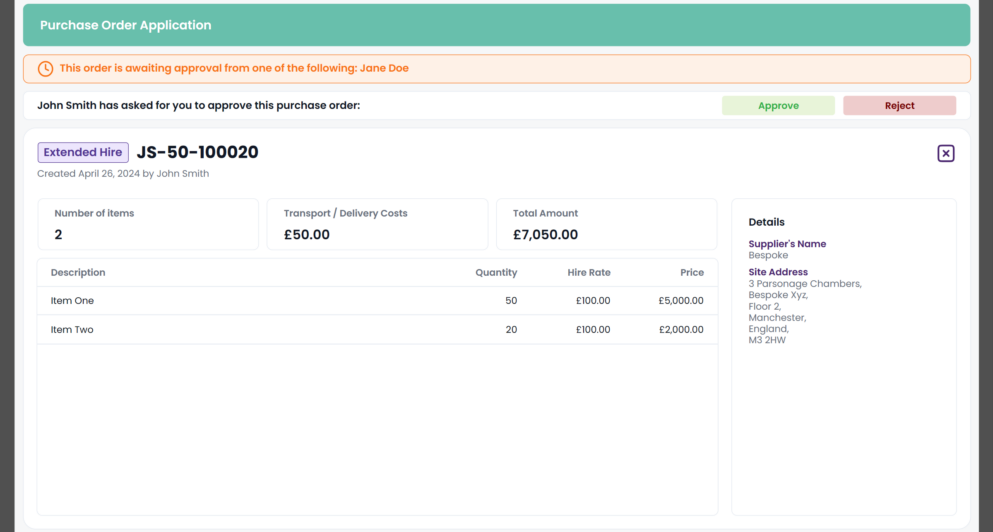Click the Extended Hire badge
This screenshot has width=993, height=532.
coord(83,153)
